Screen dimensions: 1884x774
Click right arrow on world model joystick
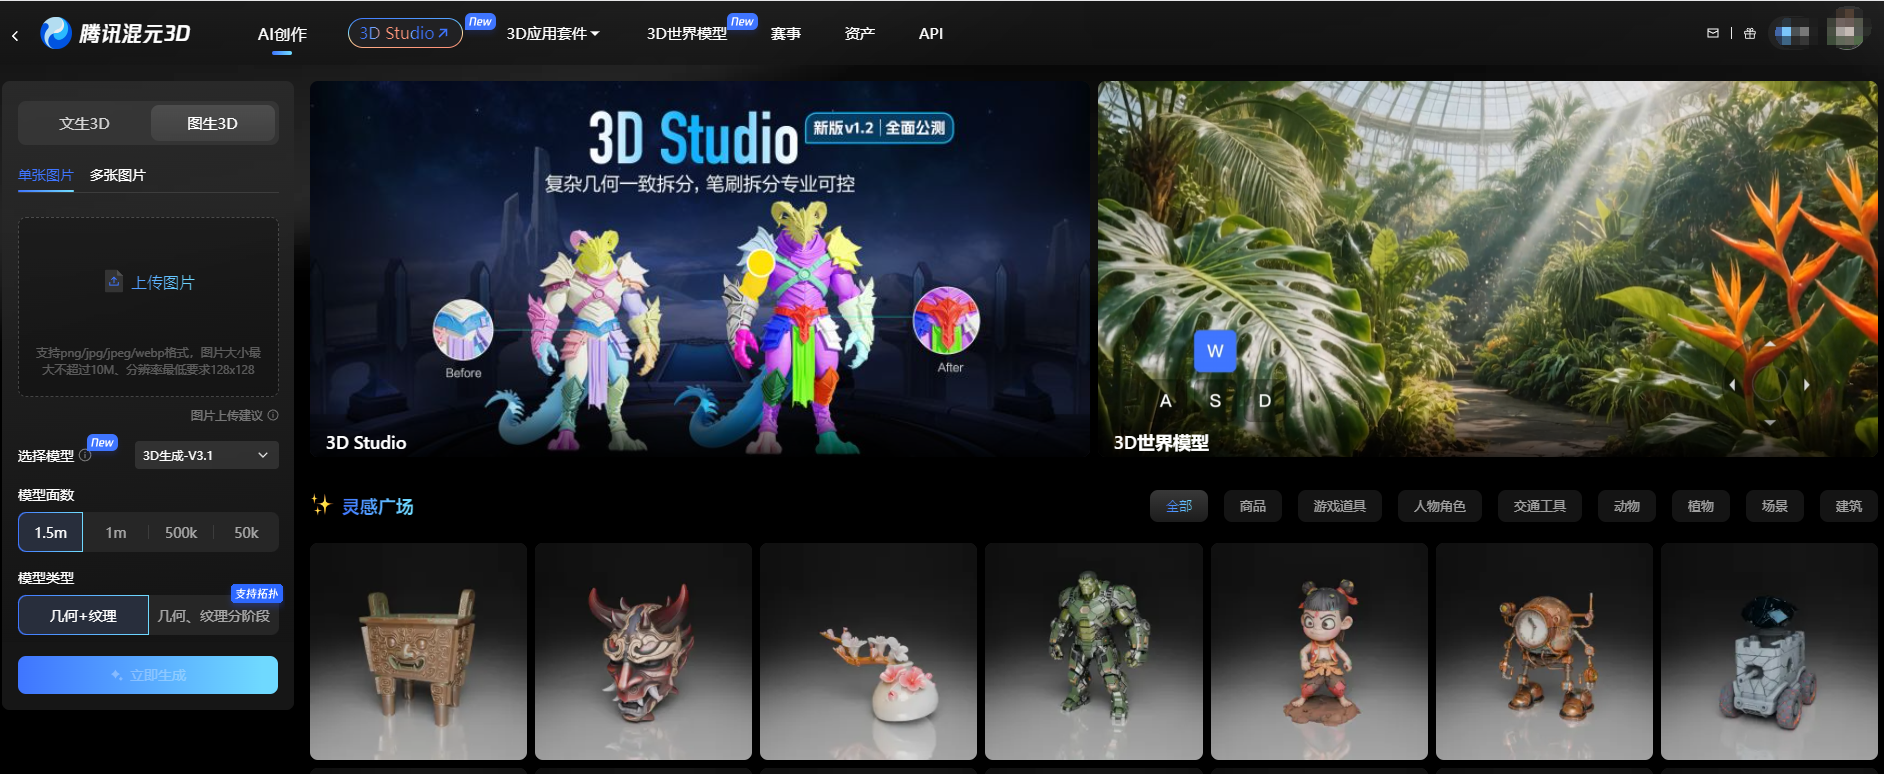(1806, 385)
